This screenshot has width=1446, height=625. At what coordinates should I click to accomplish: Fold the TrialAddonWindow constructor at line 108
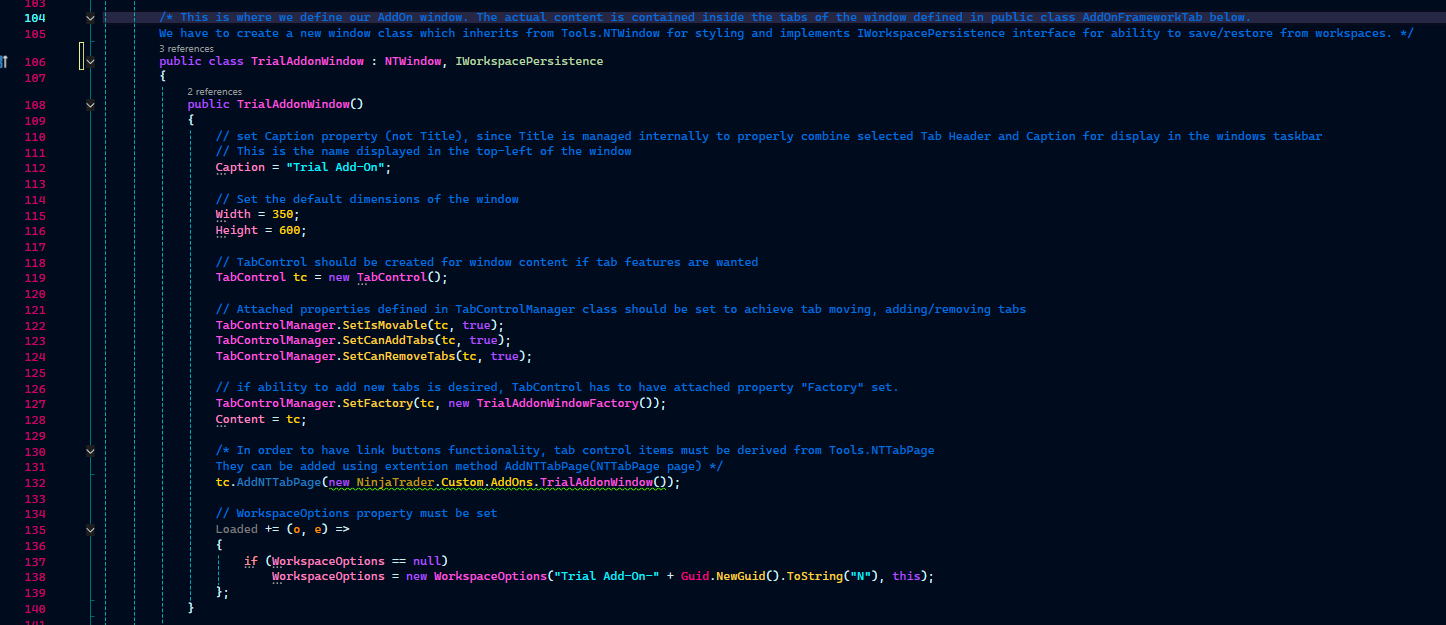pyautogui.click(x=90, y=104)
